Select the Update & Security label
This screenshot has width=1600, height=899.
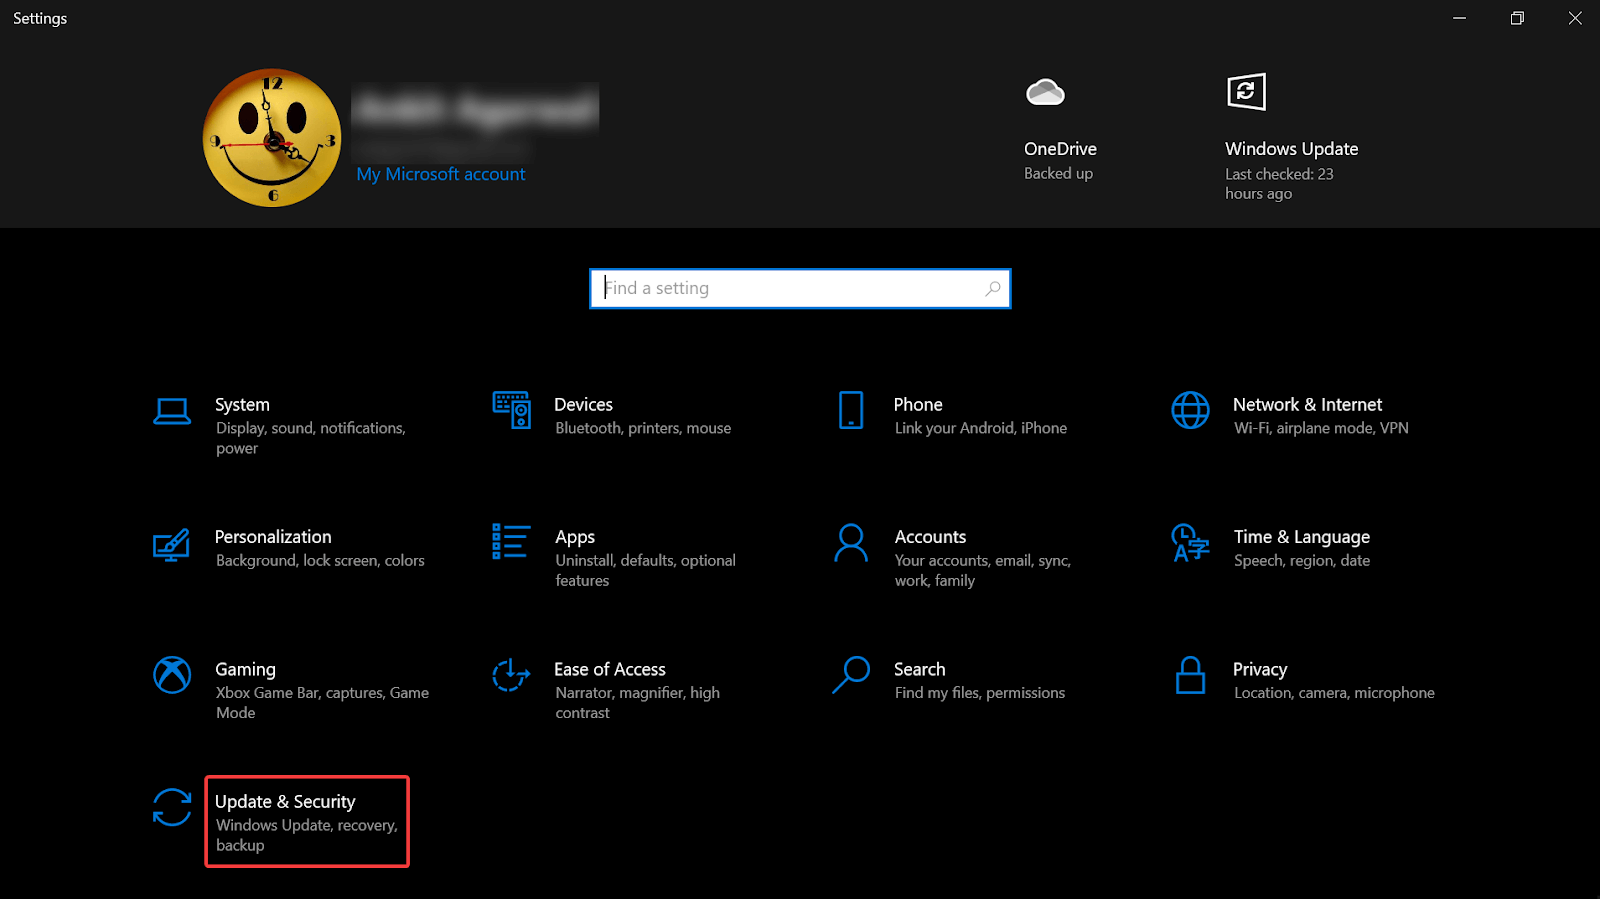point(285,802)
